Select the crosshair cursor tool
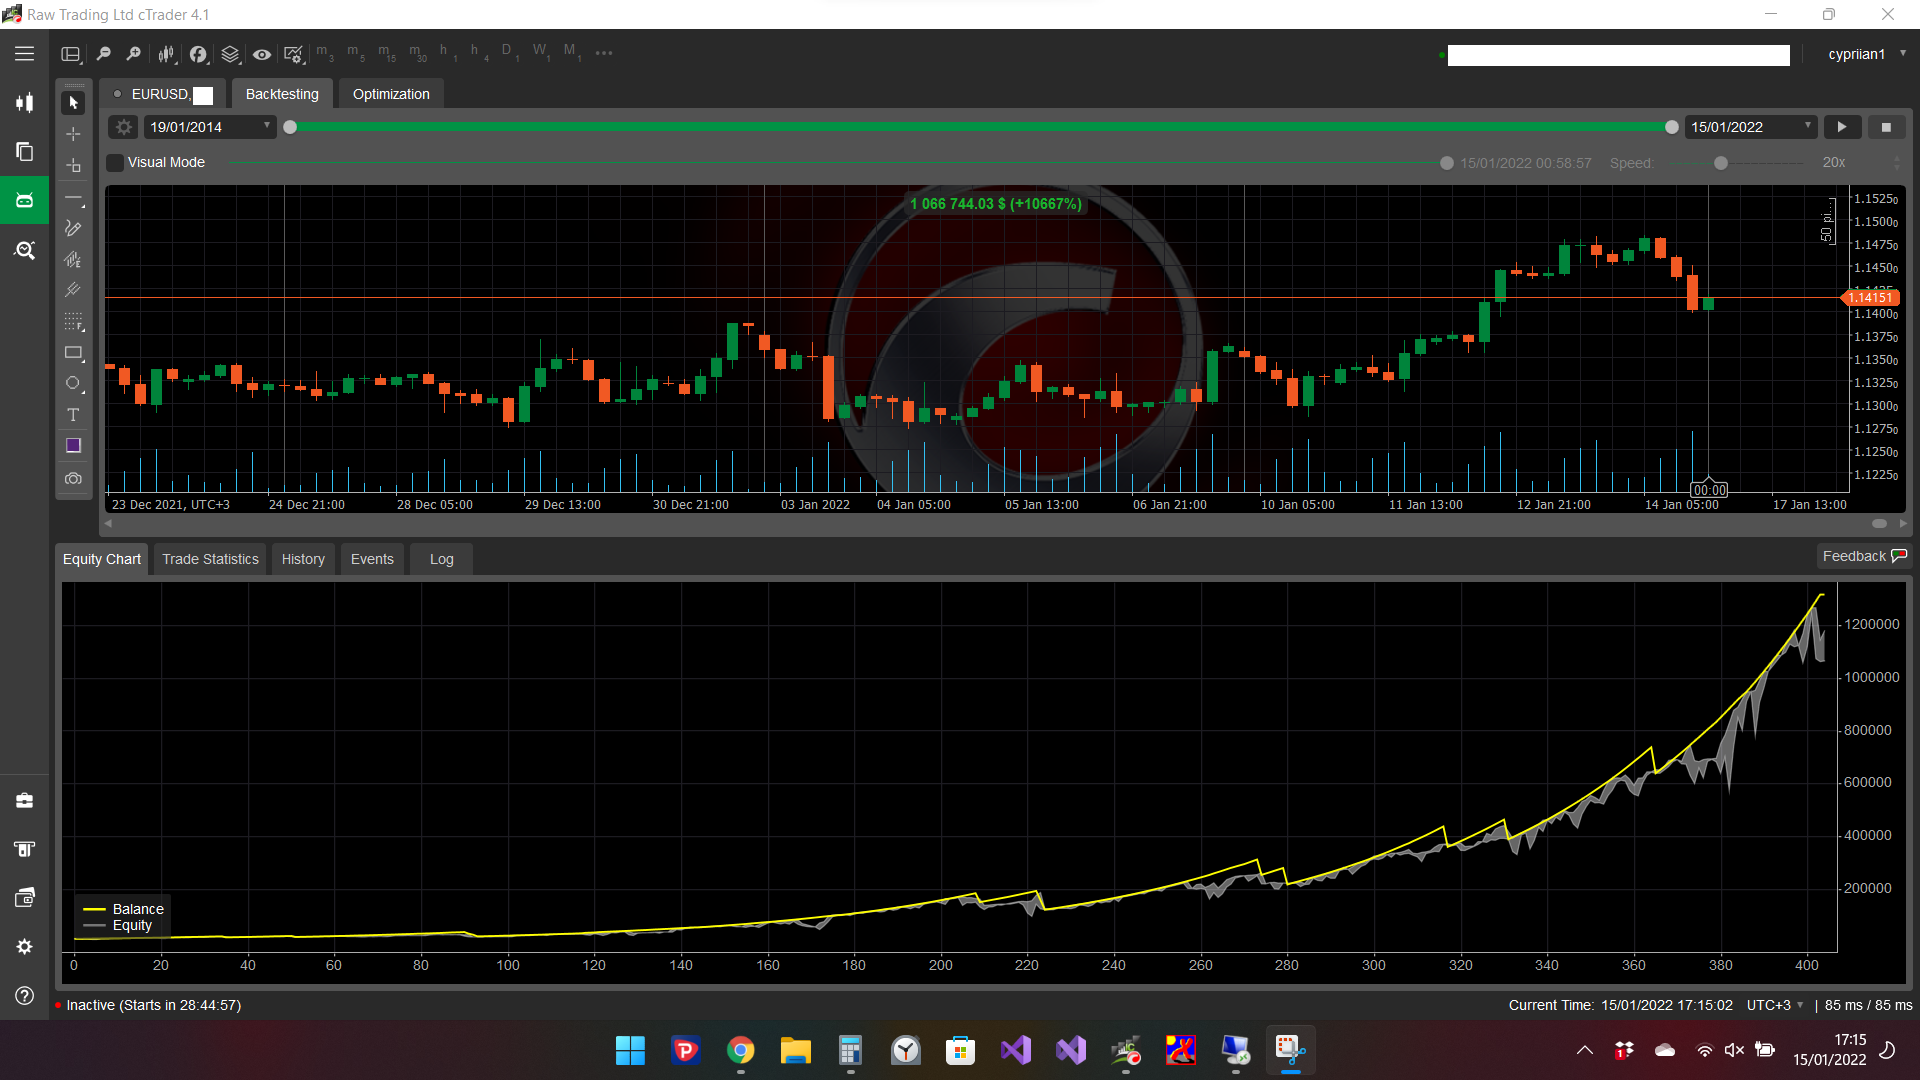Screen dimensions: 1920x1080 point(73,134)
